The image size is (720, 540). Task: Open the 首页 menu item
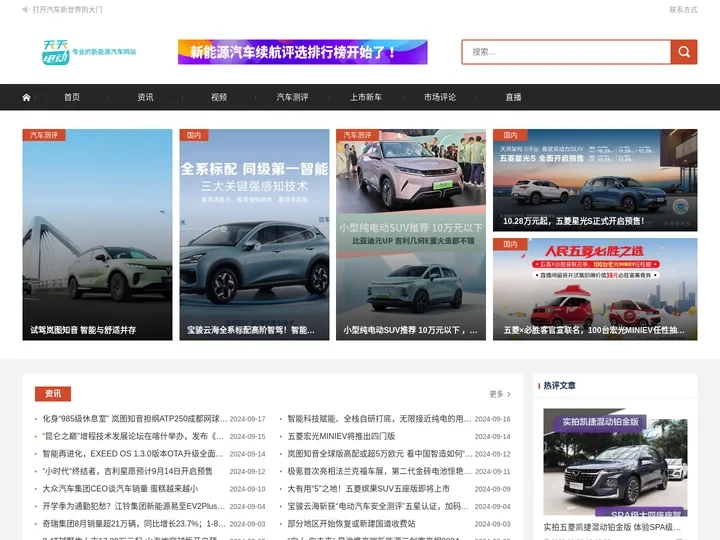[x=72, y=97]
